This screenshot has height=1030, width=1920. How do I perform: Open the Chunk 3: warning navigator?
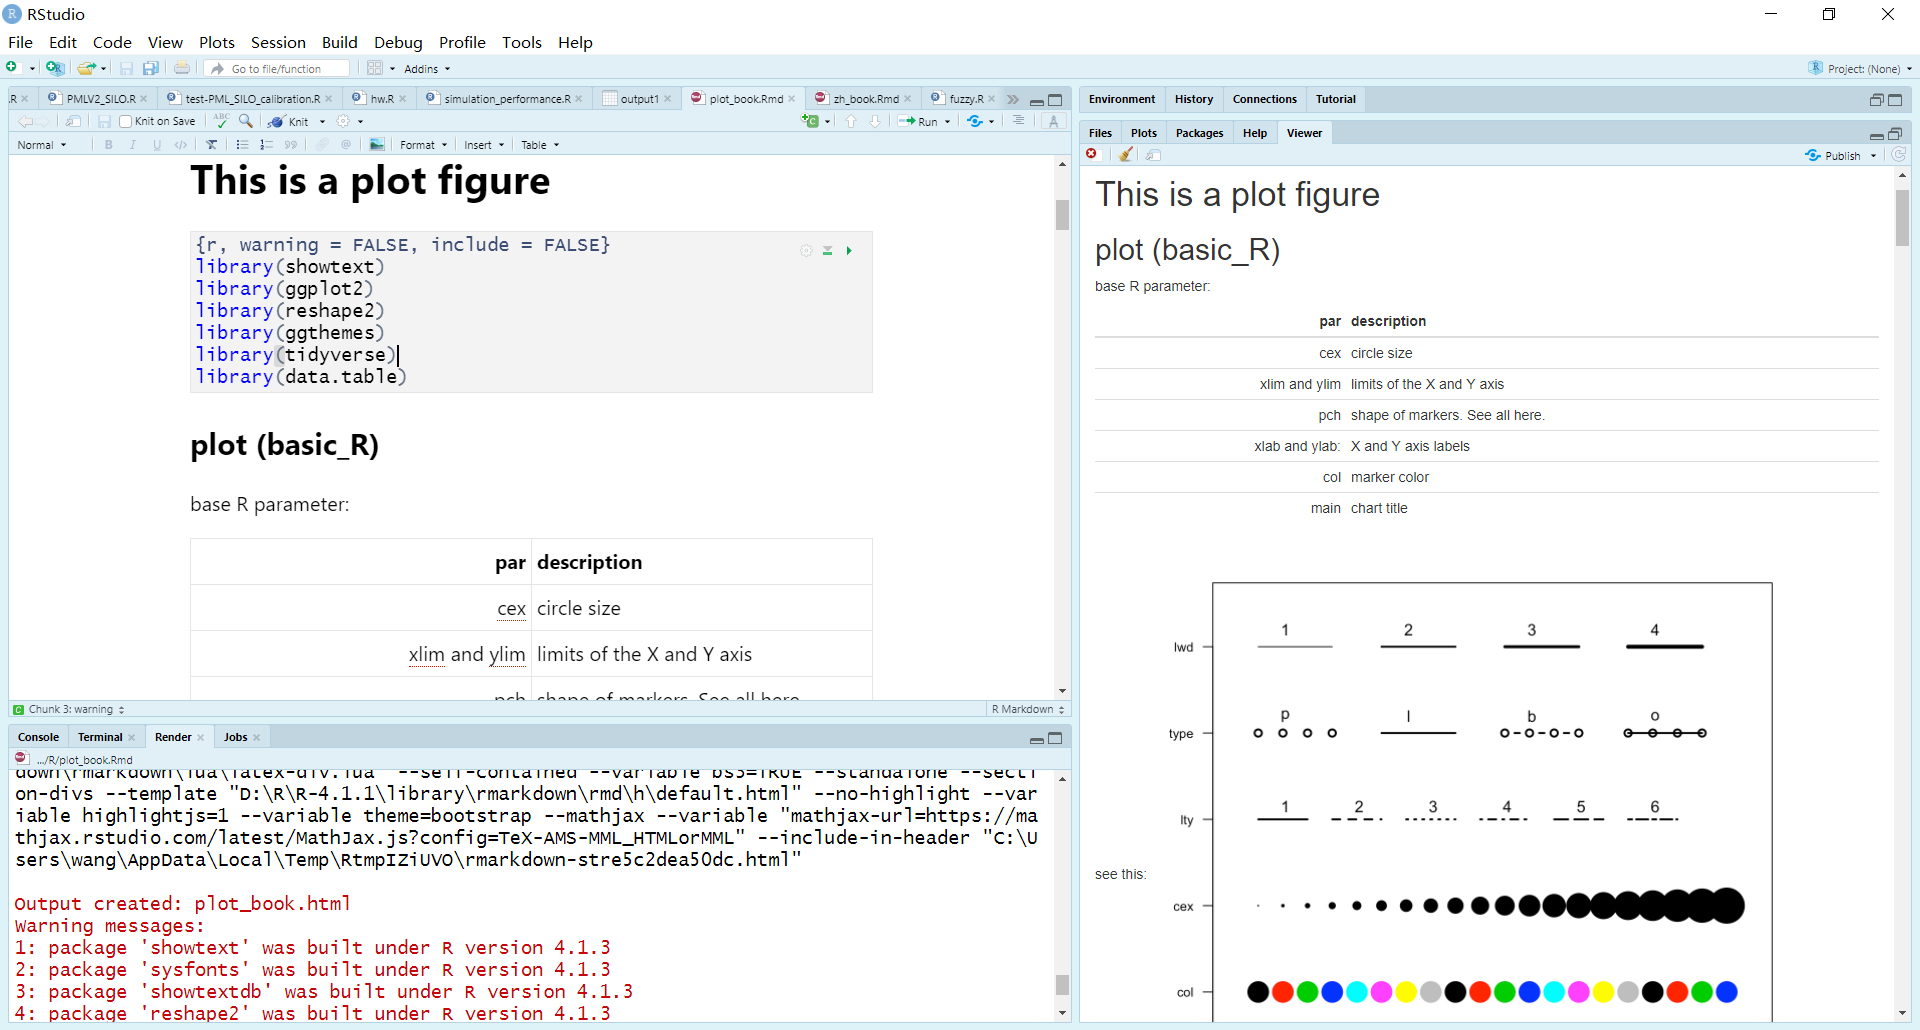pyautogui.click(x=69, y=710)
